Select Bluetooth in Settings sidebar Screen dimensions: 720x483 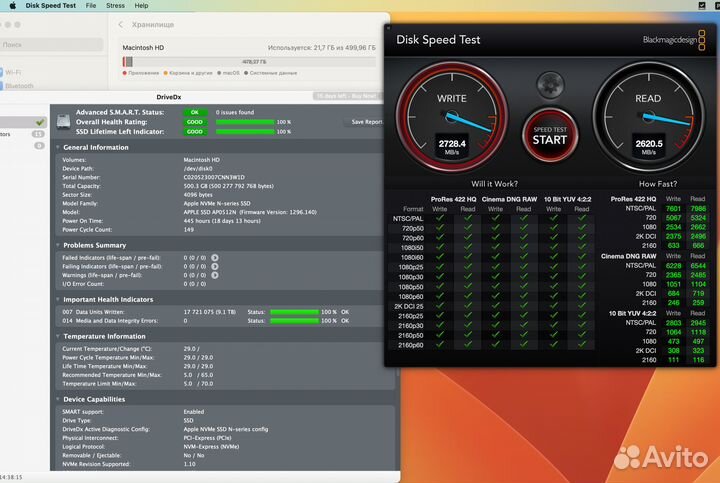[19, 86]
